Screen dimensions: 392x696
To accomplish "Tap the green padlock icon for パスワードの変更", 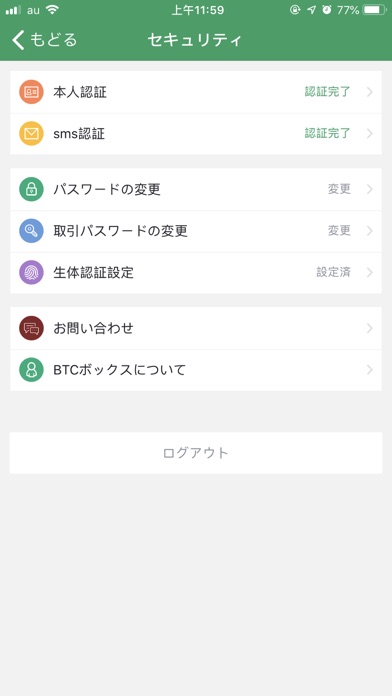I will click(31, 189).
